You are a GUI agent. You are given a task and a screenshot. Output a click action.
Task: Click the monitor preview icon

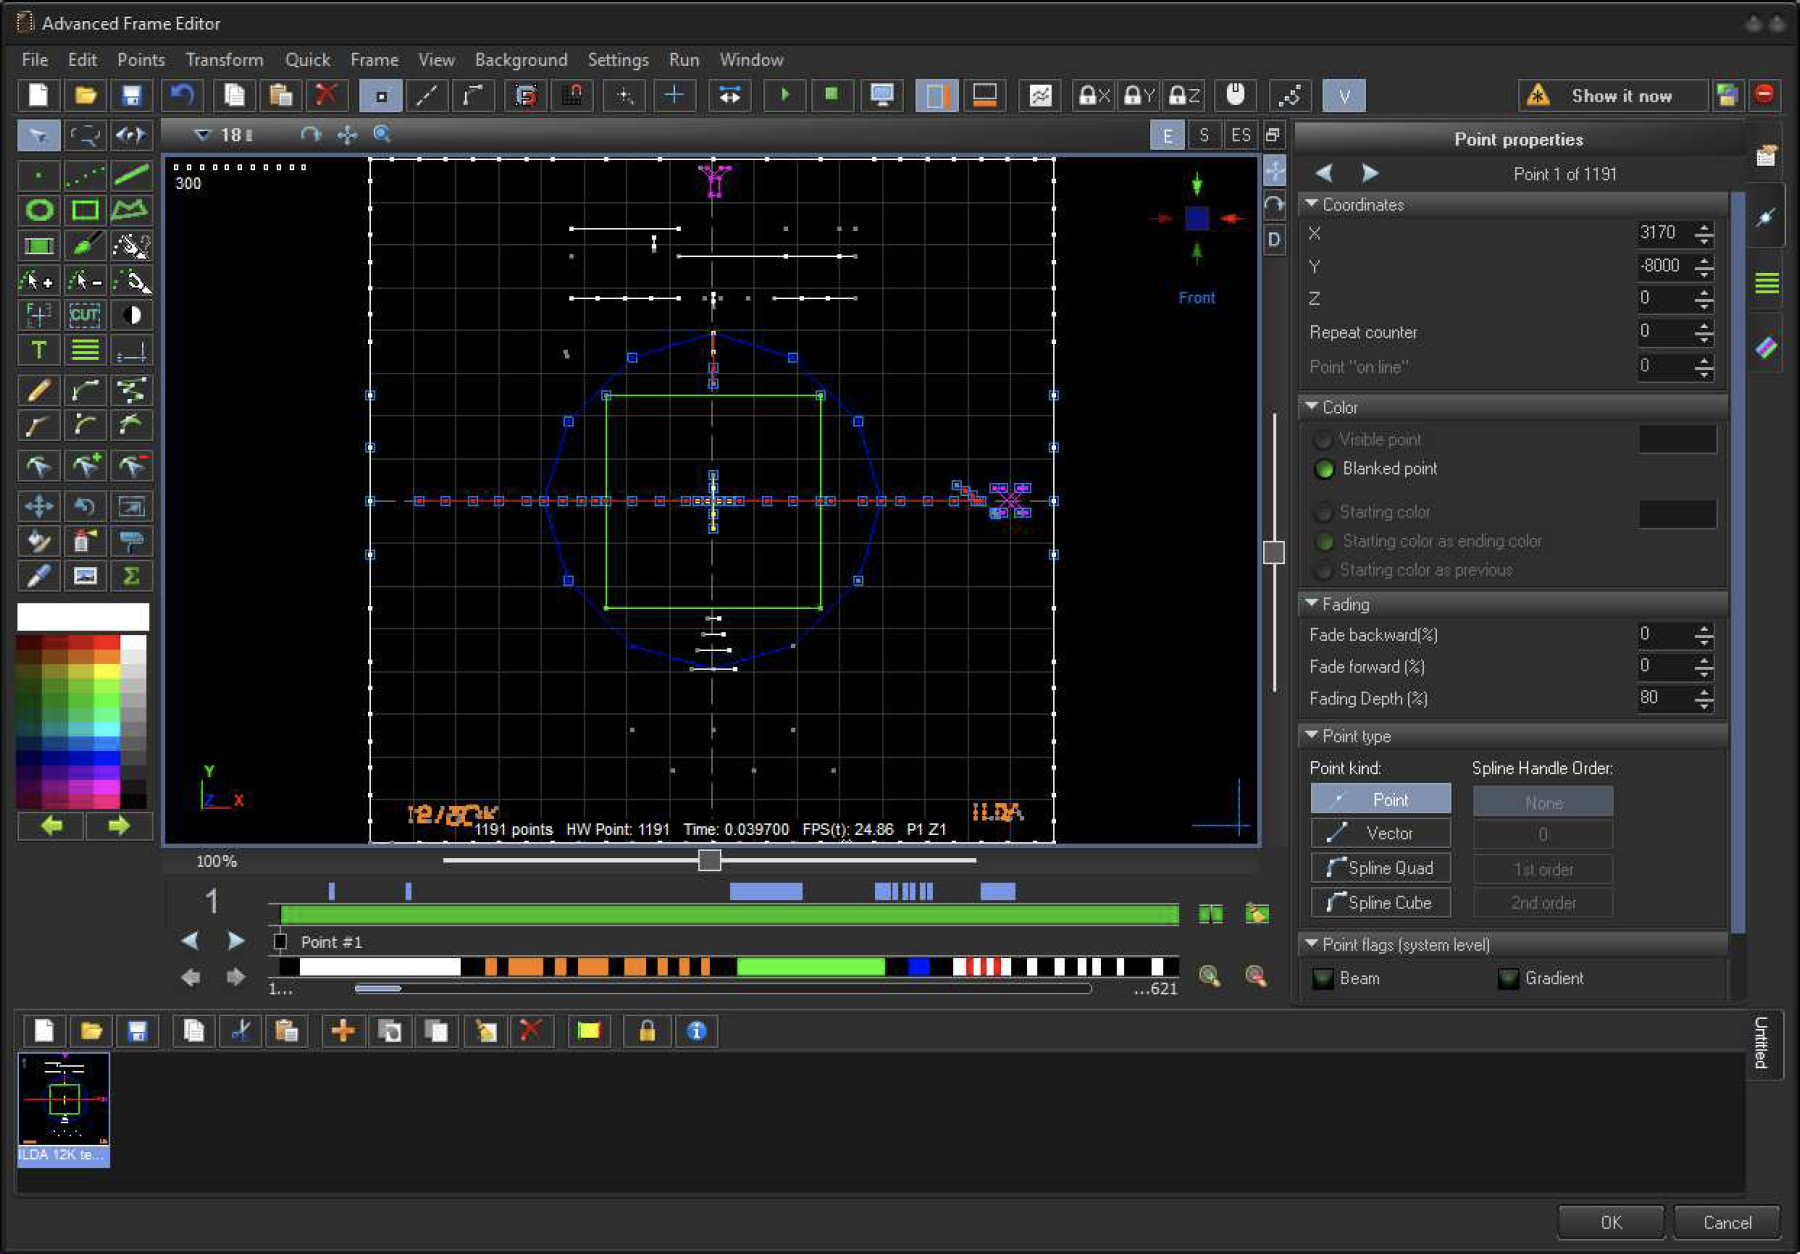pos(882,95)
